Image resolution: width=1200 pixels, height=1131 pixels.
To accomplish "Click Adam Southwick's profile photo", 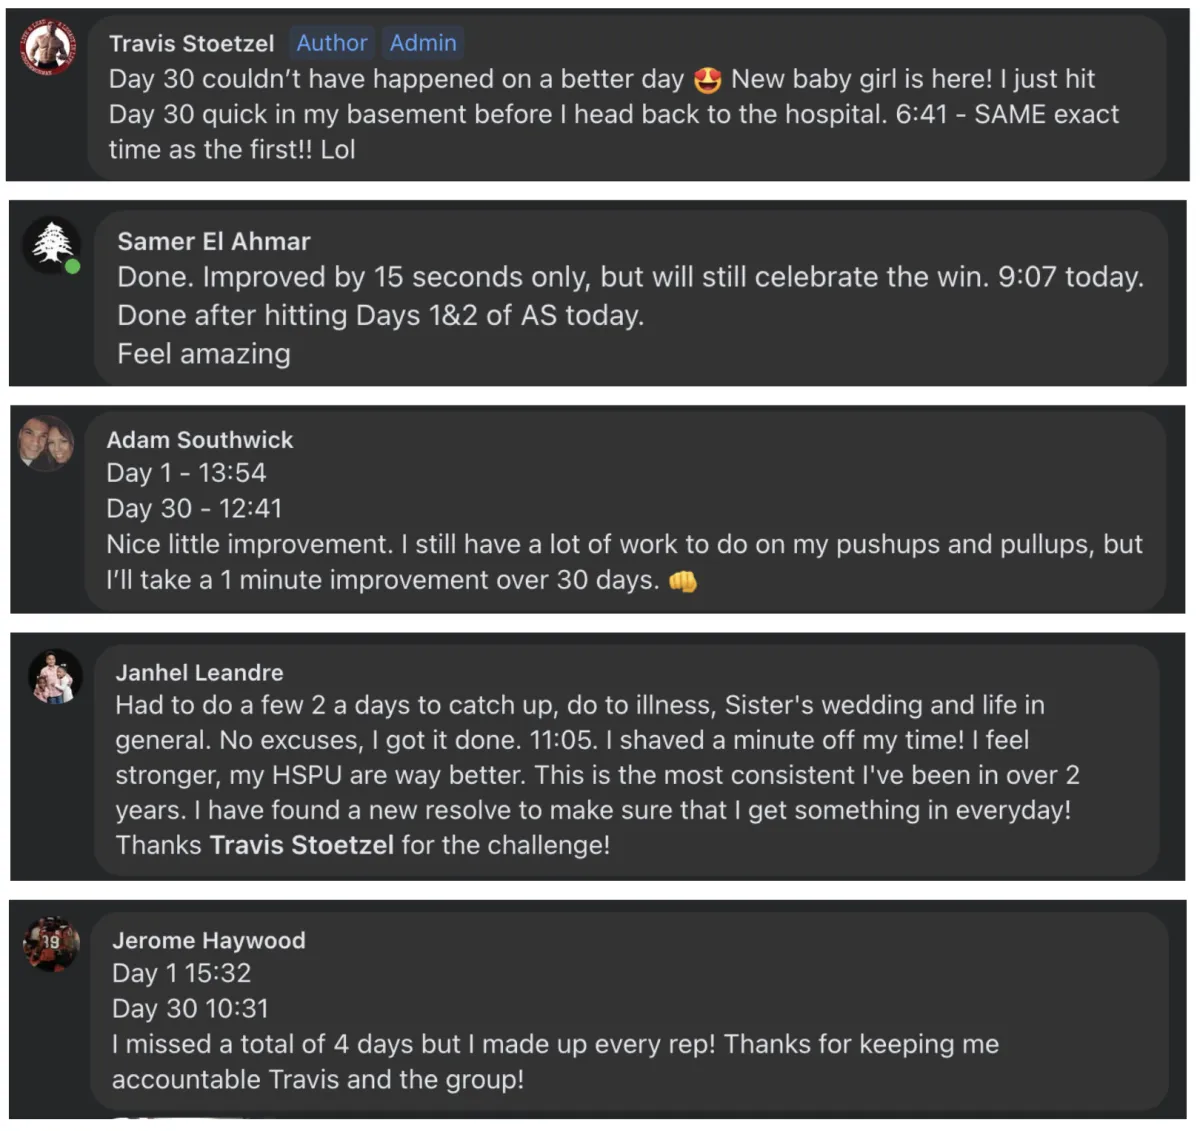I will click(x=46, y=442).
